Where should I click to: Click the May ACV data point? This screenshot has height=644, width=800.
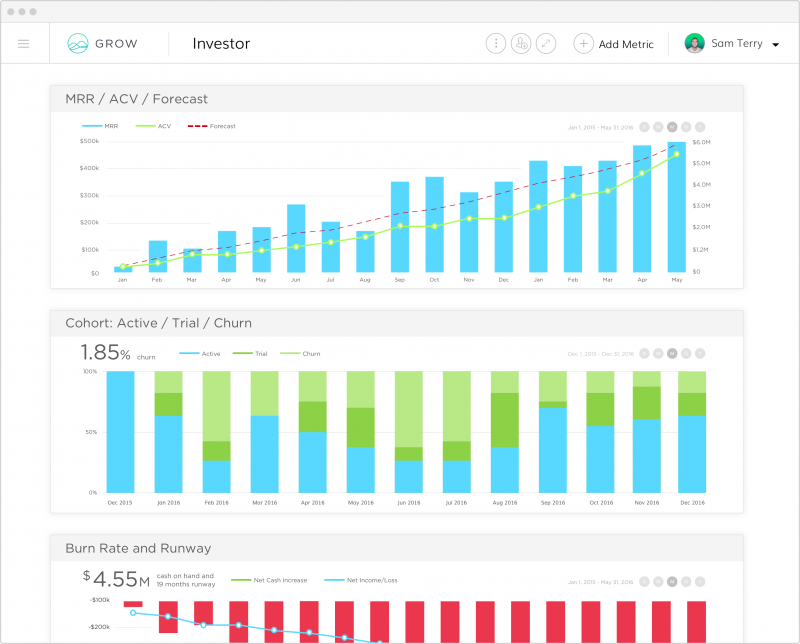677,155
